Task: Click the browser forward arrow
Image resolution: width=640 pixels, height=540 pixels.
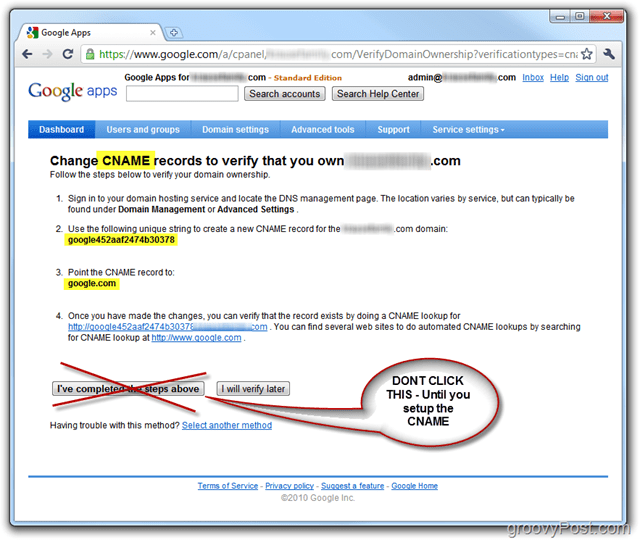Action: (47, 54)
